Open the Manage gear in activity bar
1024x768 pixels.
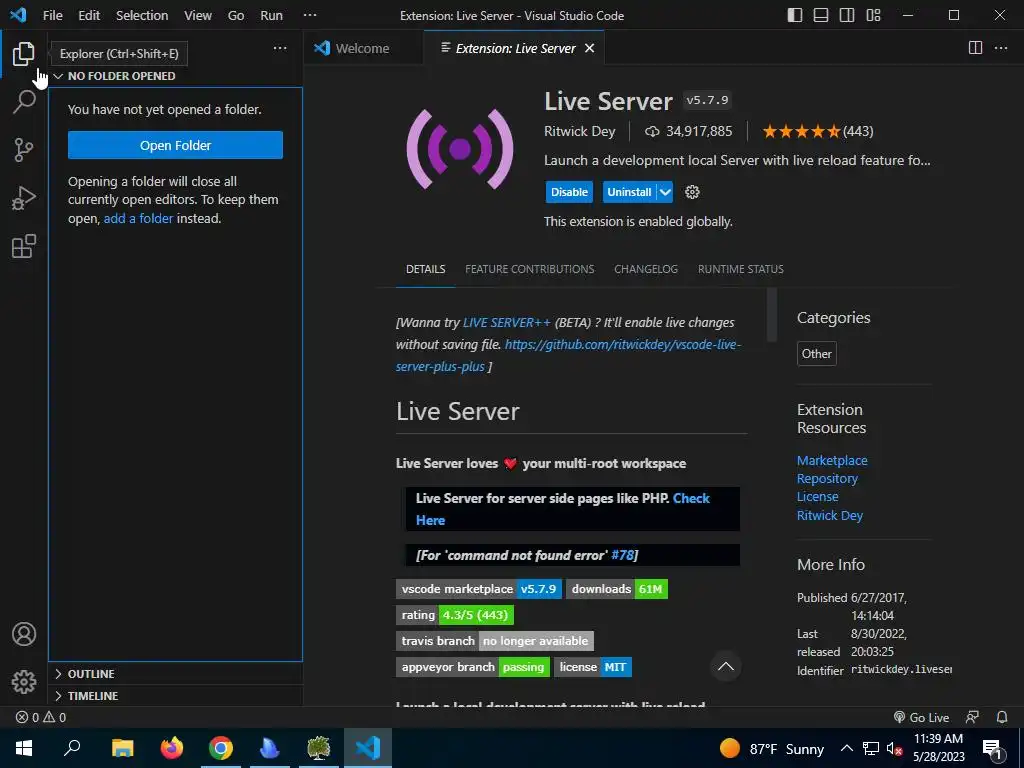point(24,682)
